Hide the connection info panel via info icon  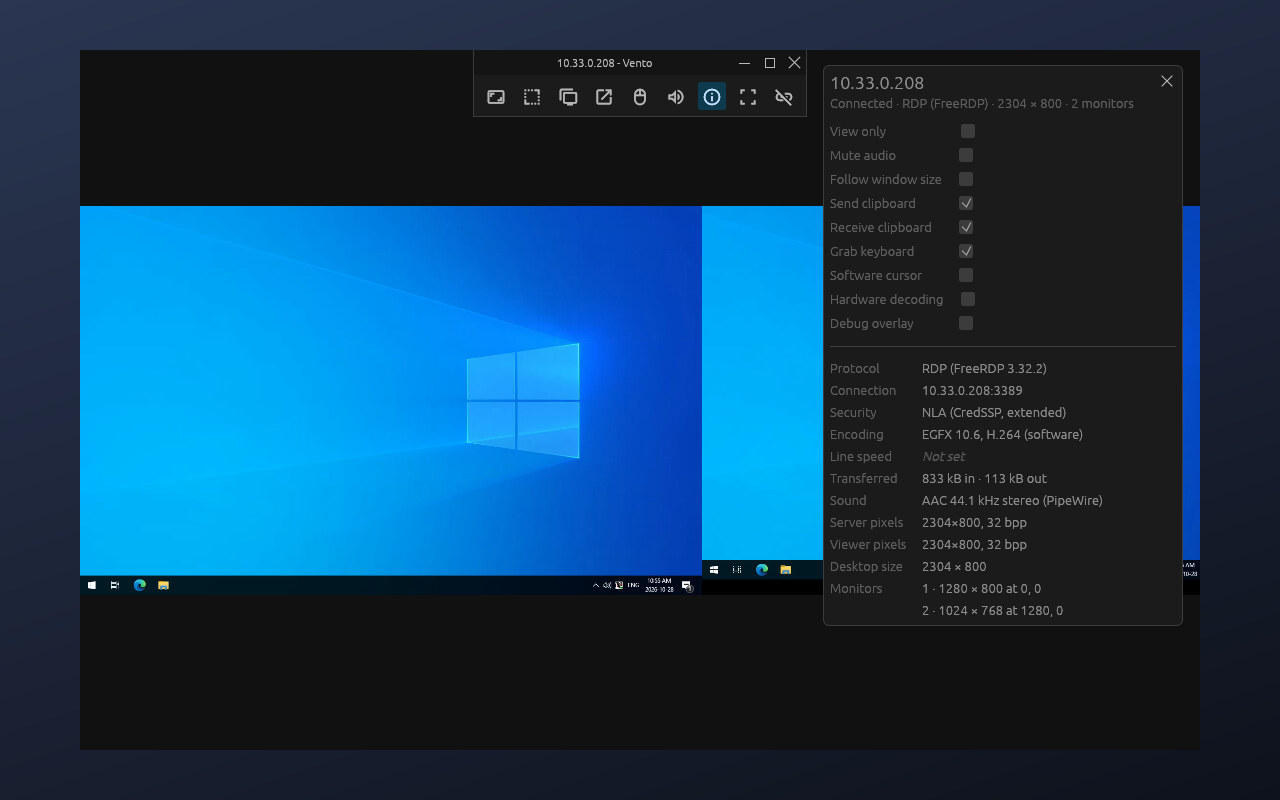coord(712,97)
